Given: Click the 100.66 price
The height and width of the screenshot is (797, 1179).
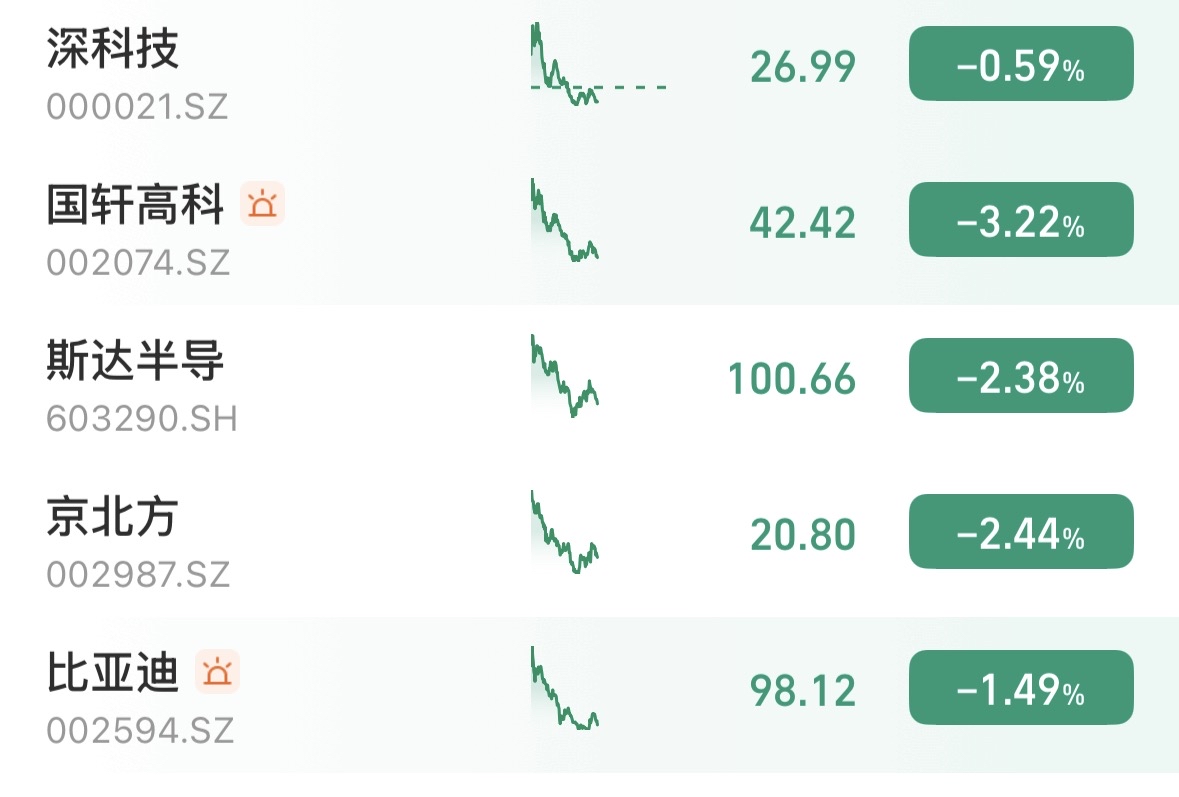Looking at the screenshot, I should [792, 380].
